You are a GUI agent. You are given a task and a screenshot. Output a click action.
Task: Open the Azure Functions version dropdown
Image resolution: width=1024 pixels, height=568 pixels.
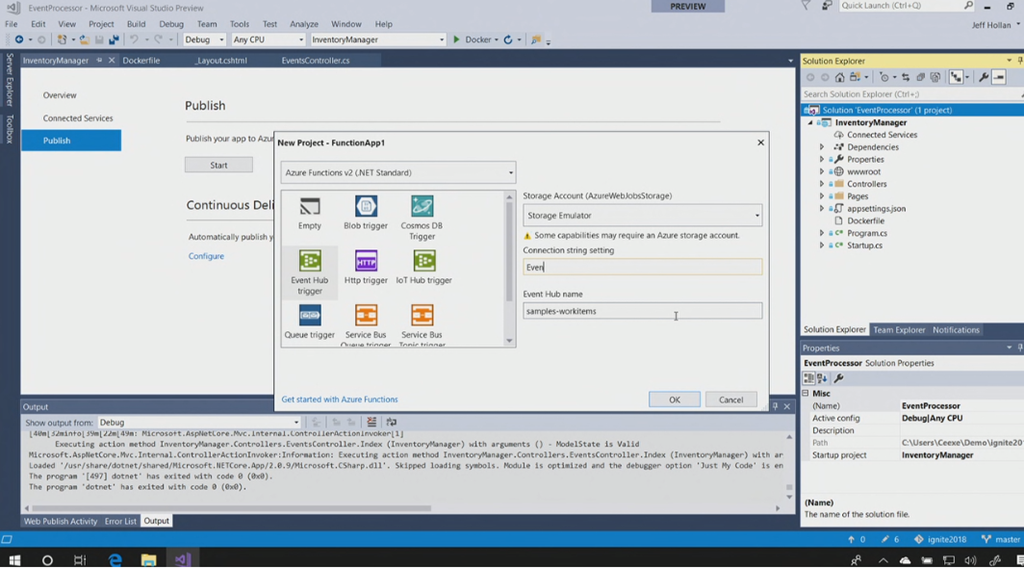pos(398,173)
